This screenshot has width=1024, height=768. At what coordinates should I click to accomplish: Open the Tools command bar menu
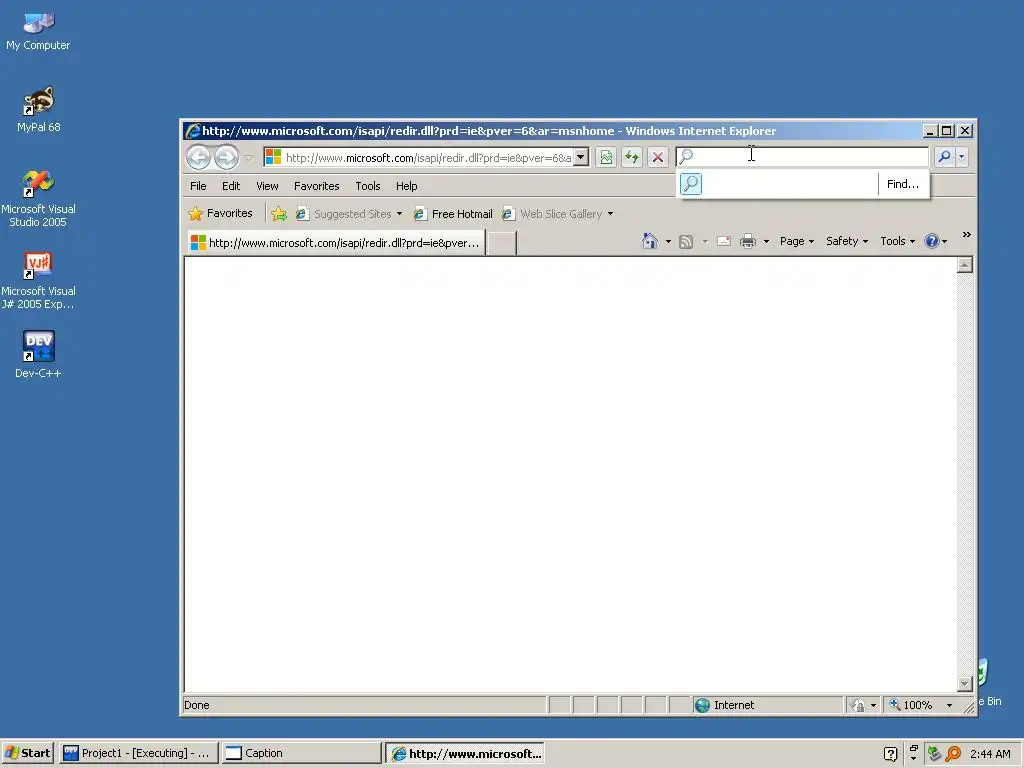coord(897,241)
